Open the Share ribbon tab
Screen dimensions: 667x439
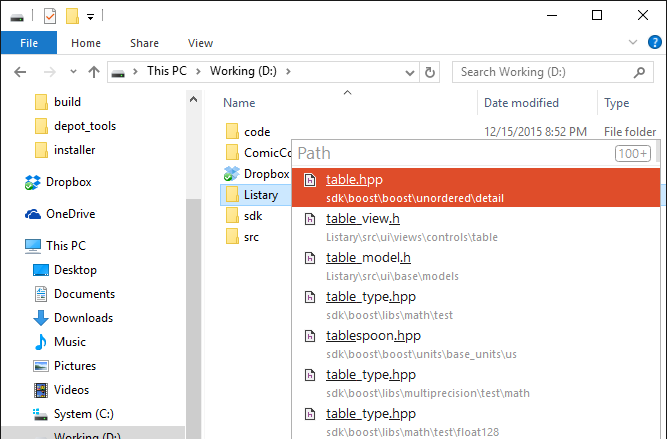point(144,43)
